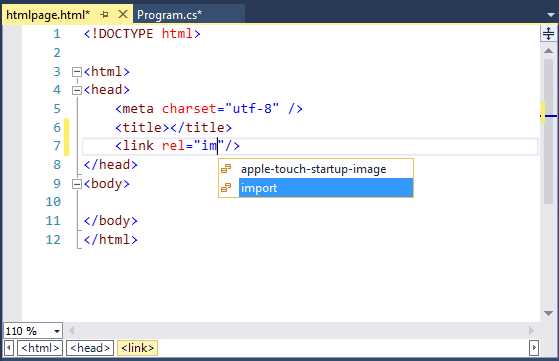This screenshot has width=559, height=361.
Task: Click the vertical scrollbar thumb
Action: pyautogui.click(x=548, y=131)
